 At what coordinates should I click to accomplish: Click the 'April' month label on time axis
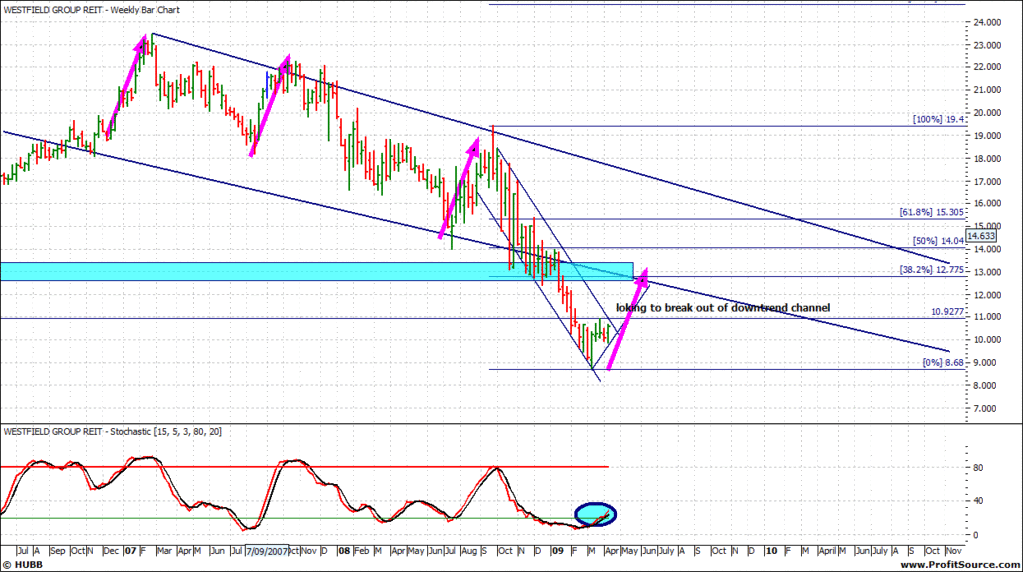point(827,551)
